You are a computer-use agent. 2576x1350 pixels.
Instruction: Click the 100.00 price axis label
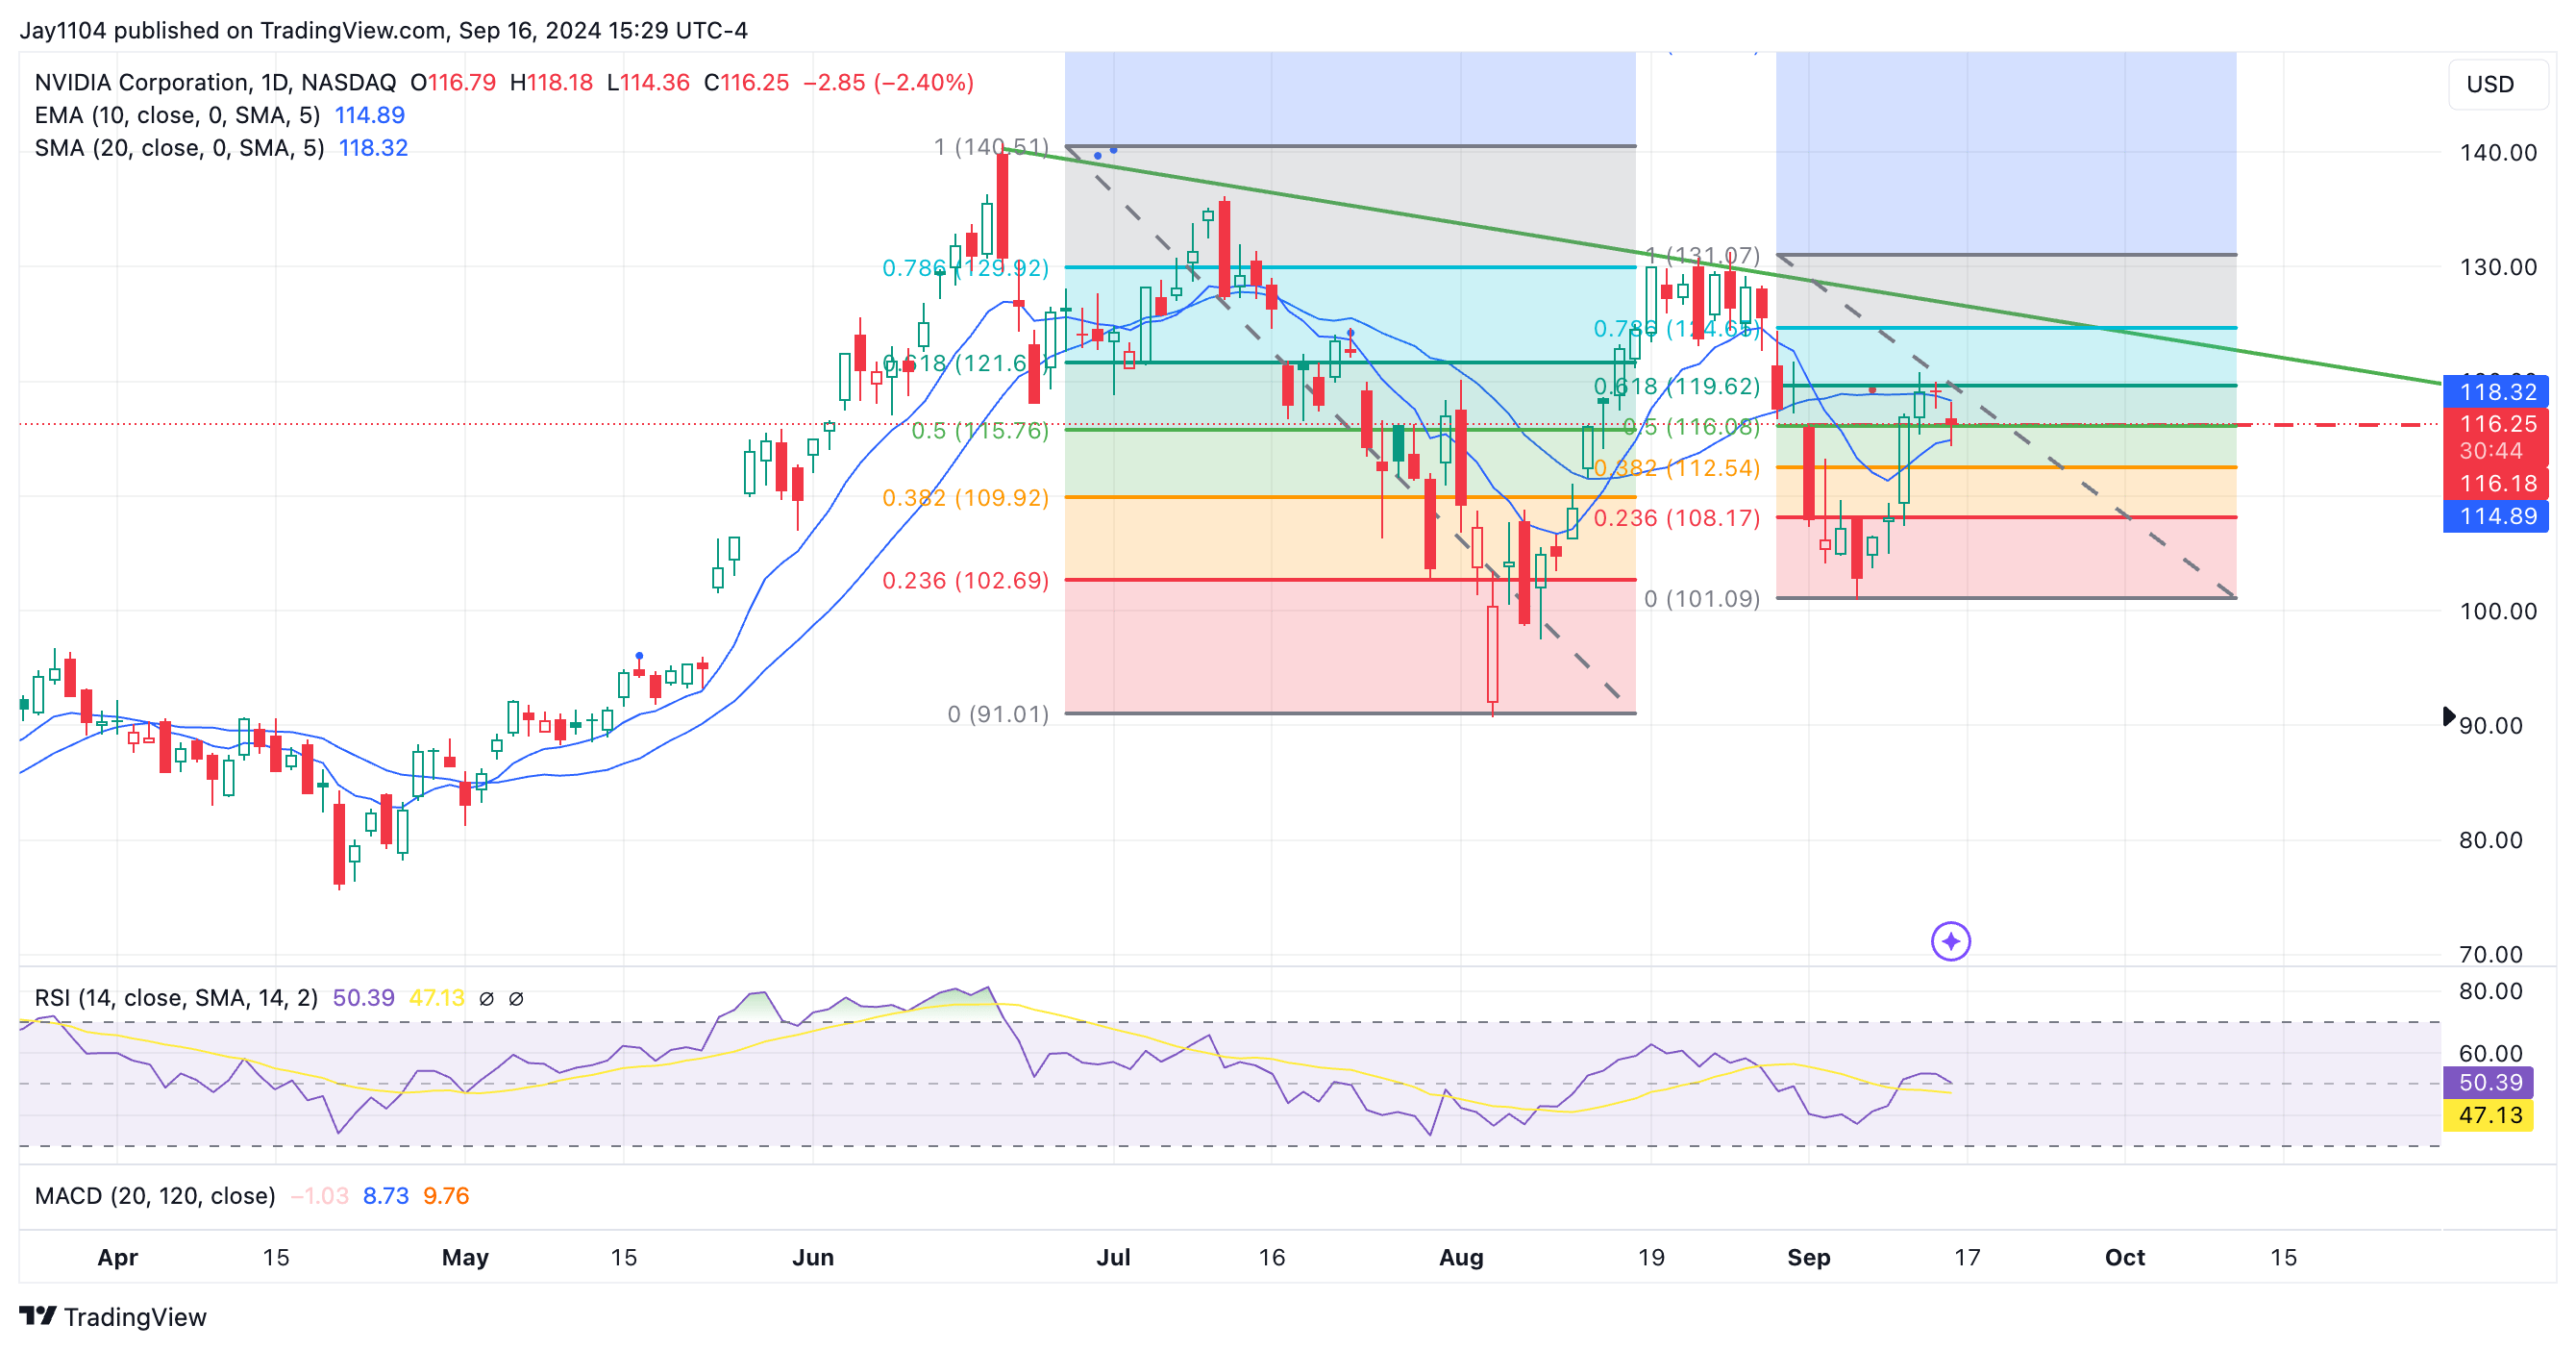point(2497,611)
